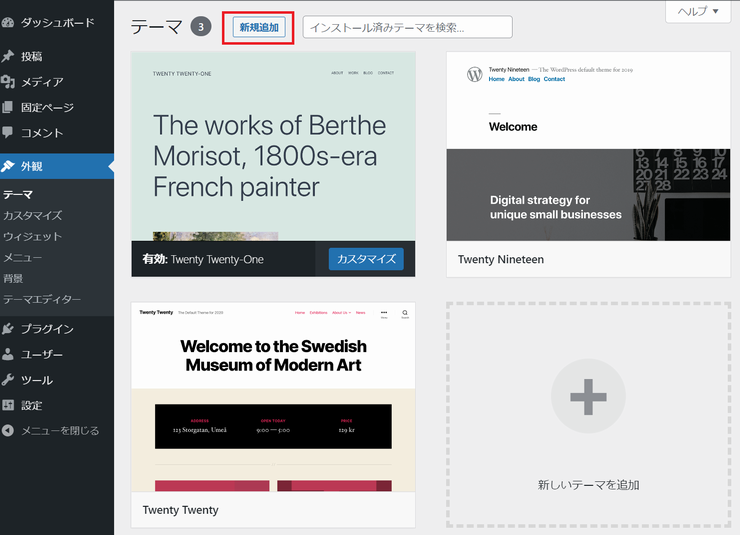Click 有効: Twenty Twenty-One label
The height and width of the screenshot is (535, 740).
pos(203,259)
